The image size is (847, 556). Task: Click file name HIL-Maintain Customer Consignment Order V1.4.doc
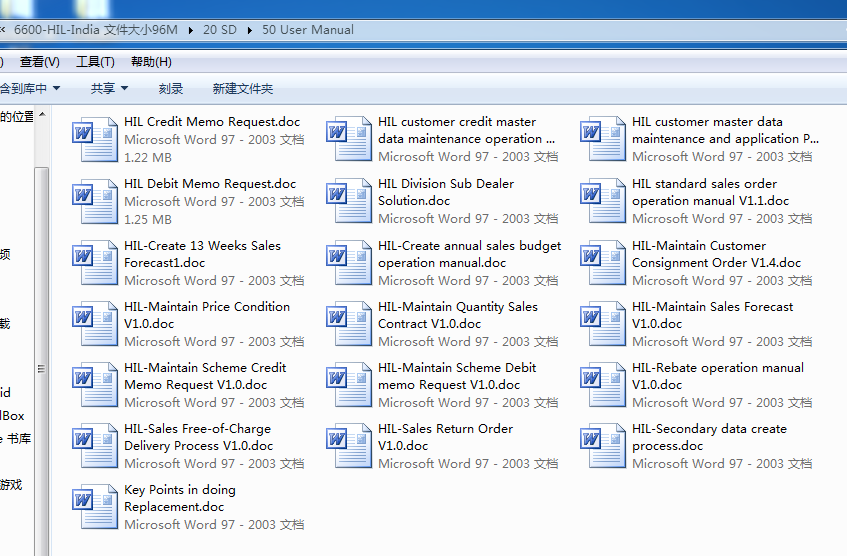(716, 254)
